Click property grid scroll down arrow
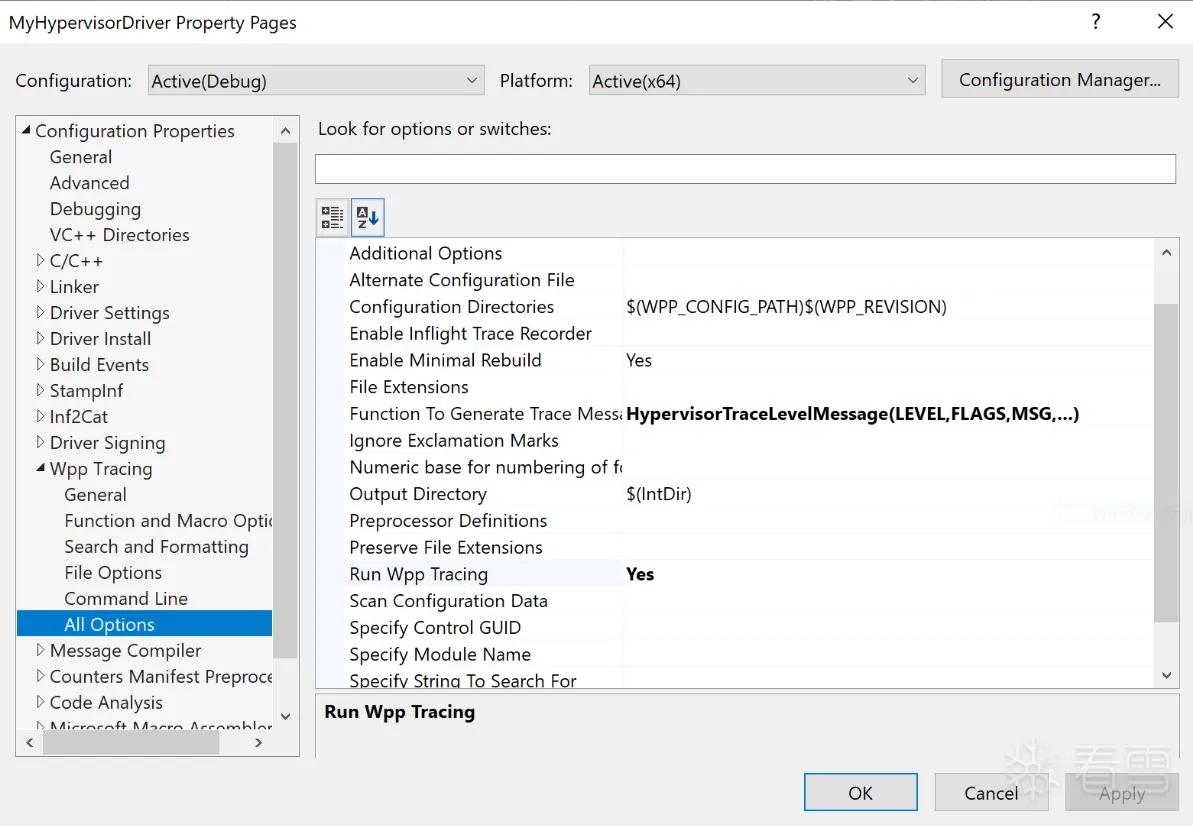 point(1166,675)
